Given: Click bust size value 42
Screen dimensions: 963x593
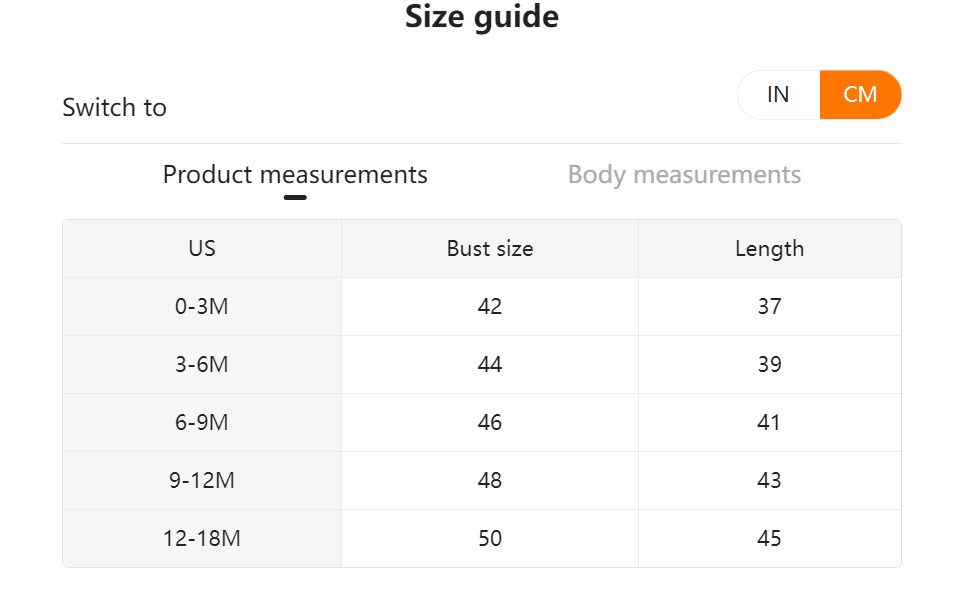Looking at the screenshot, I should click(x=490, y=307).
